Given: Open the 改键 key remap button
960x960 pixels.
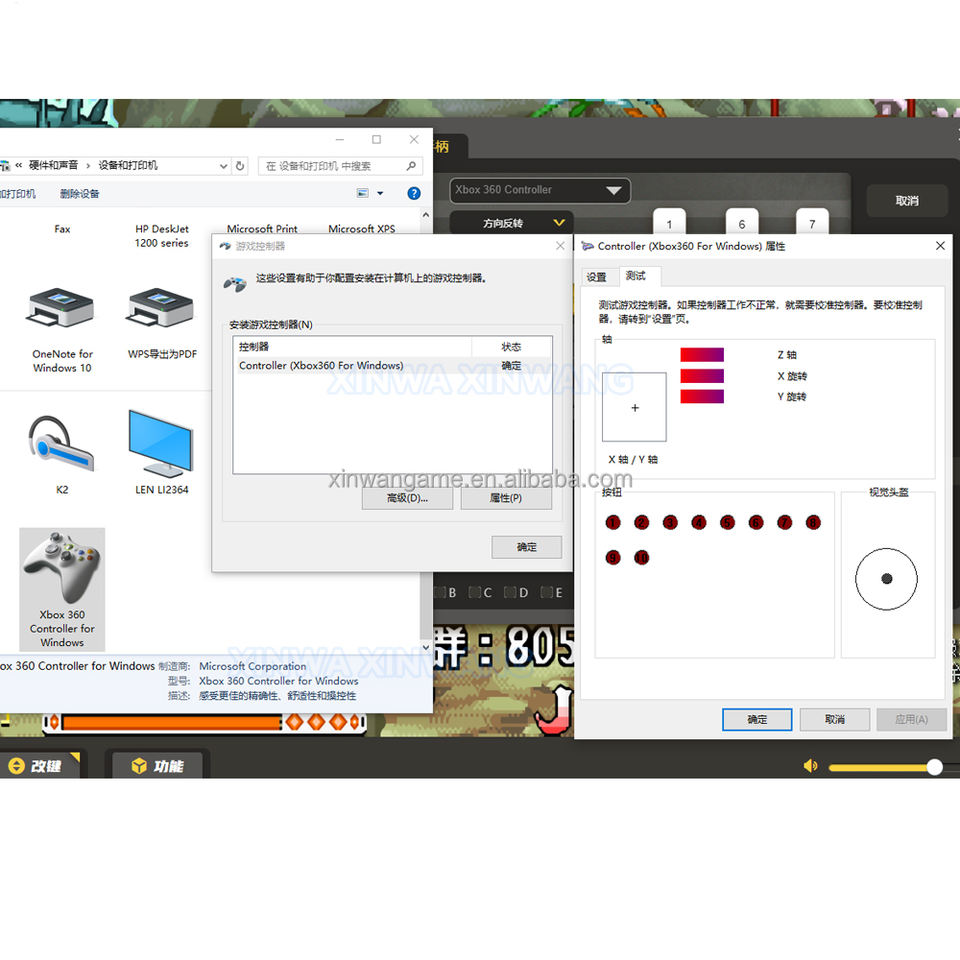Looking at the screenshot, I should point(39,765).
